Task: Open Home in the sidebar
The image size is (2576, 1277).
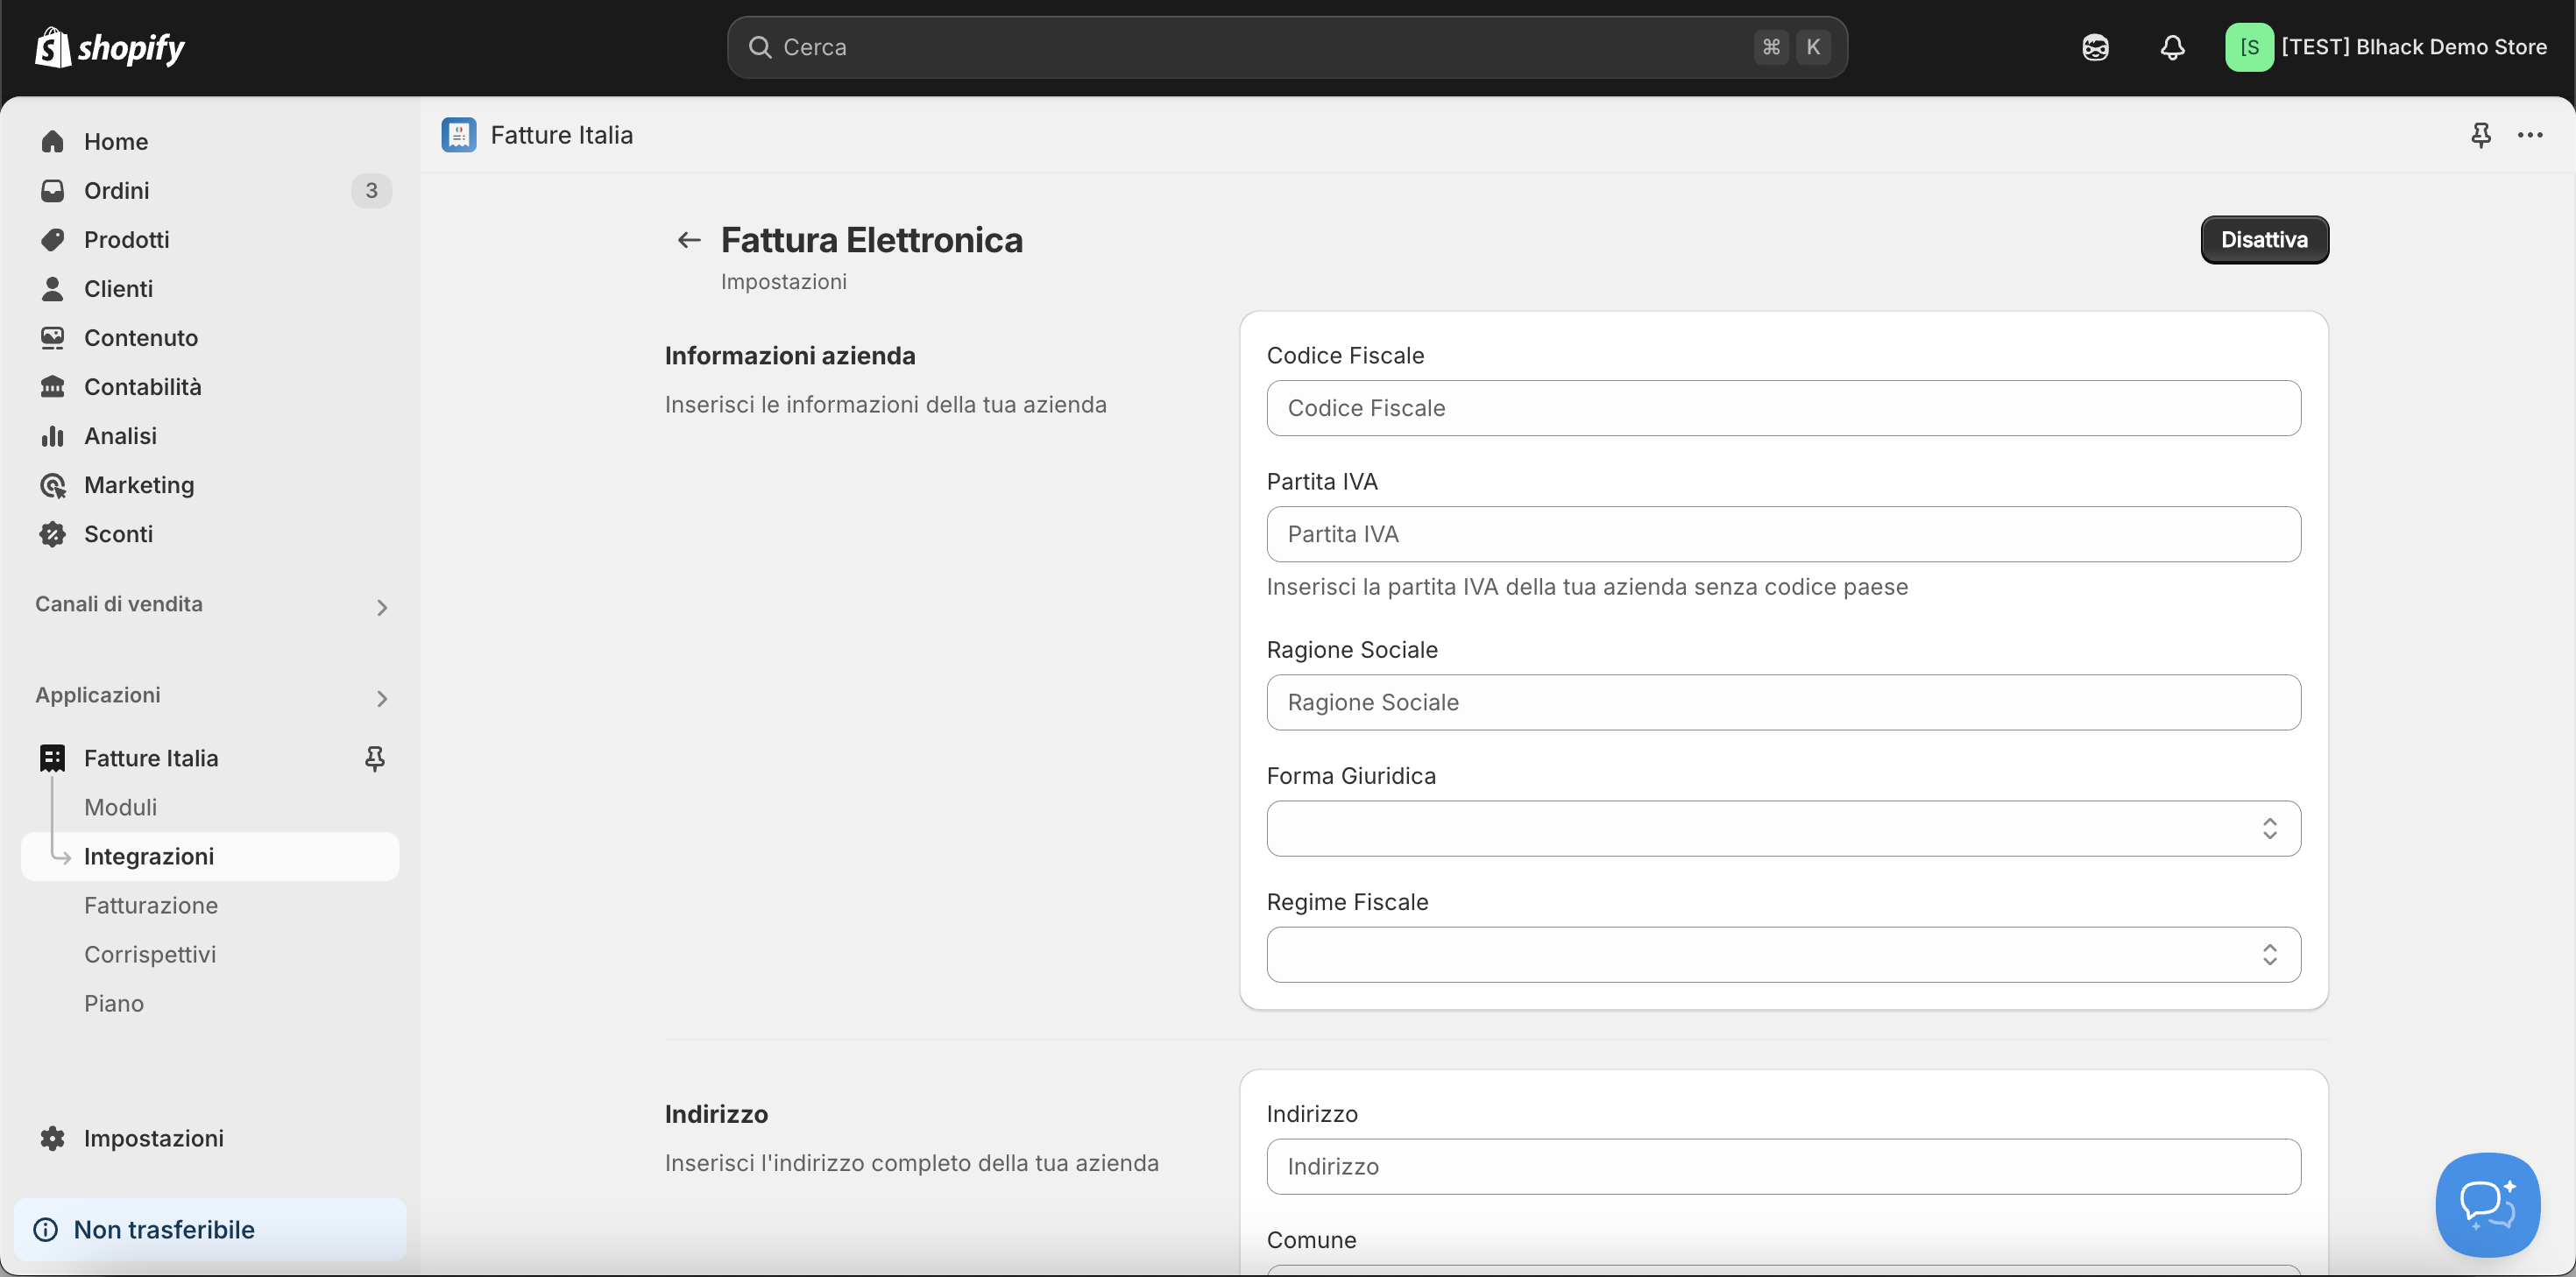Action: pos(210,141)
